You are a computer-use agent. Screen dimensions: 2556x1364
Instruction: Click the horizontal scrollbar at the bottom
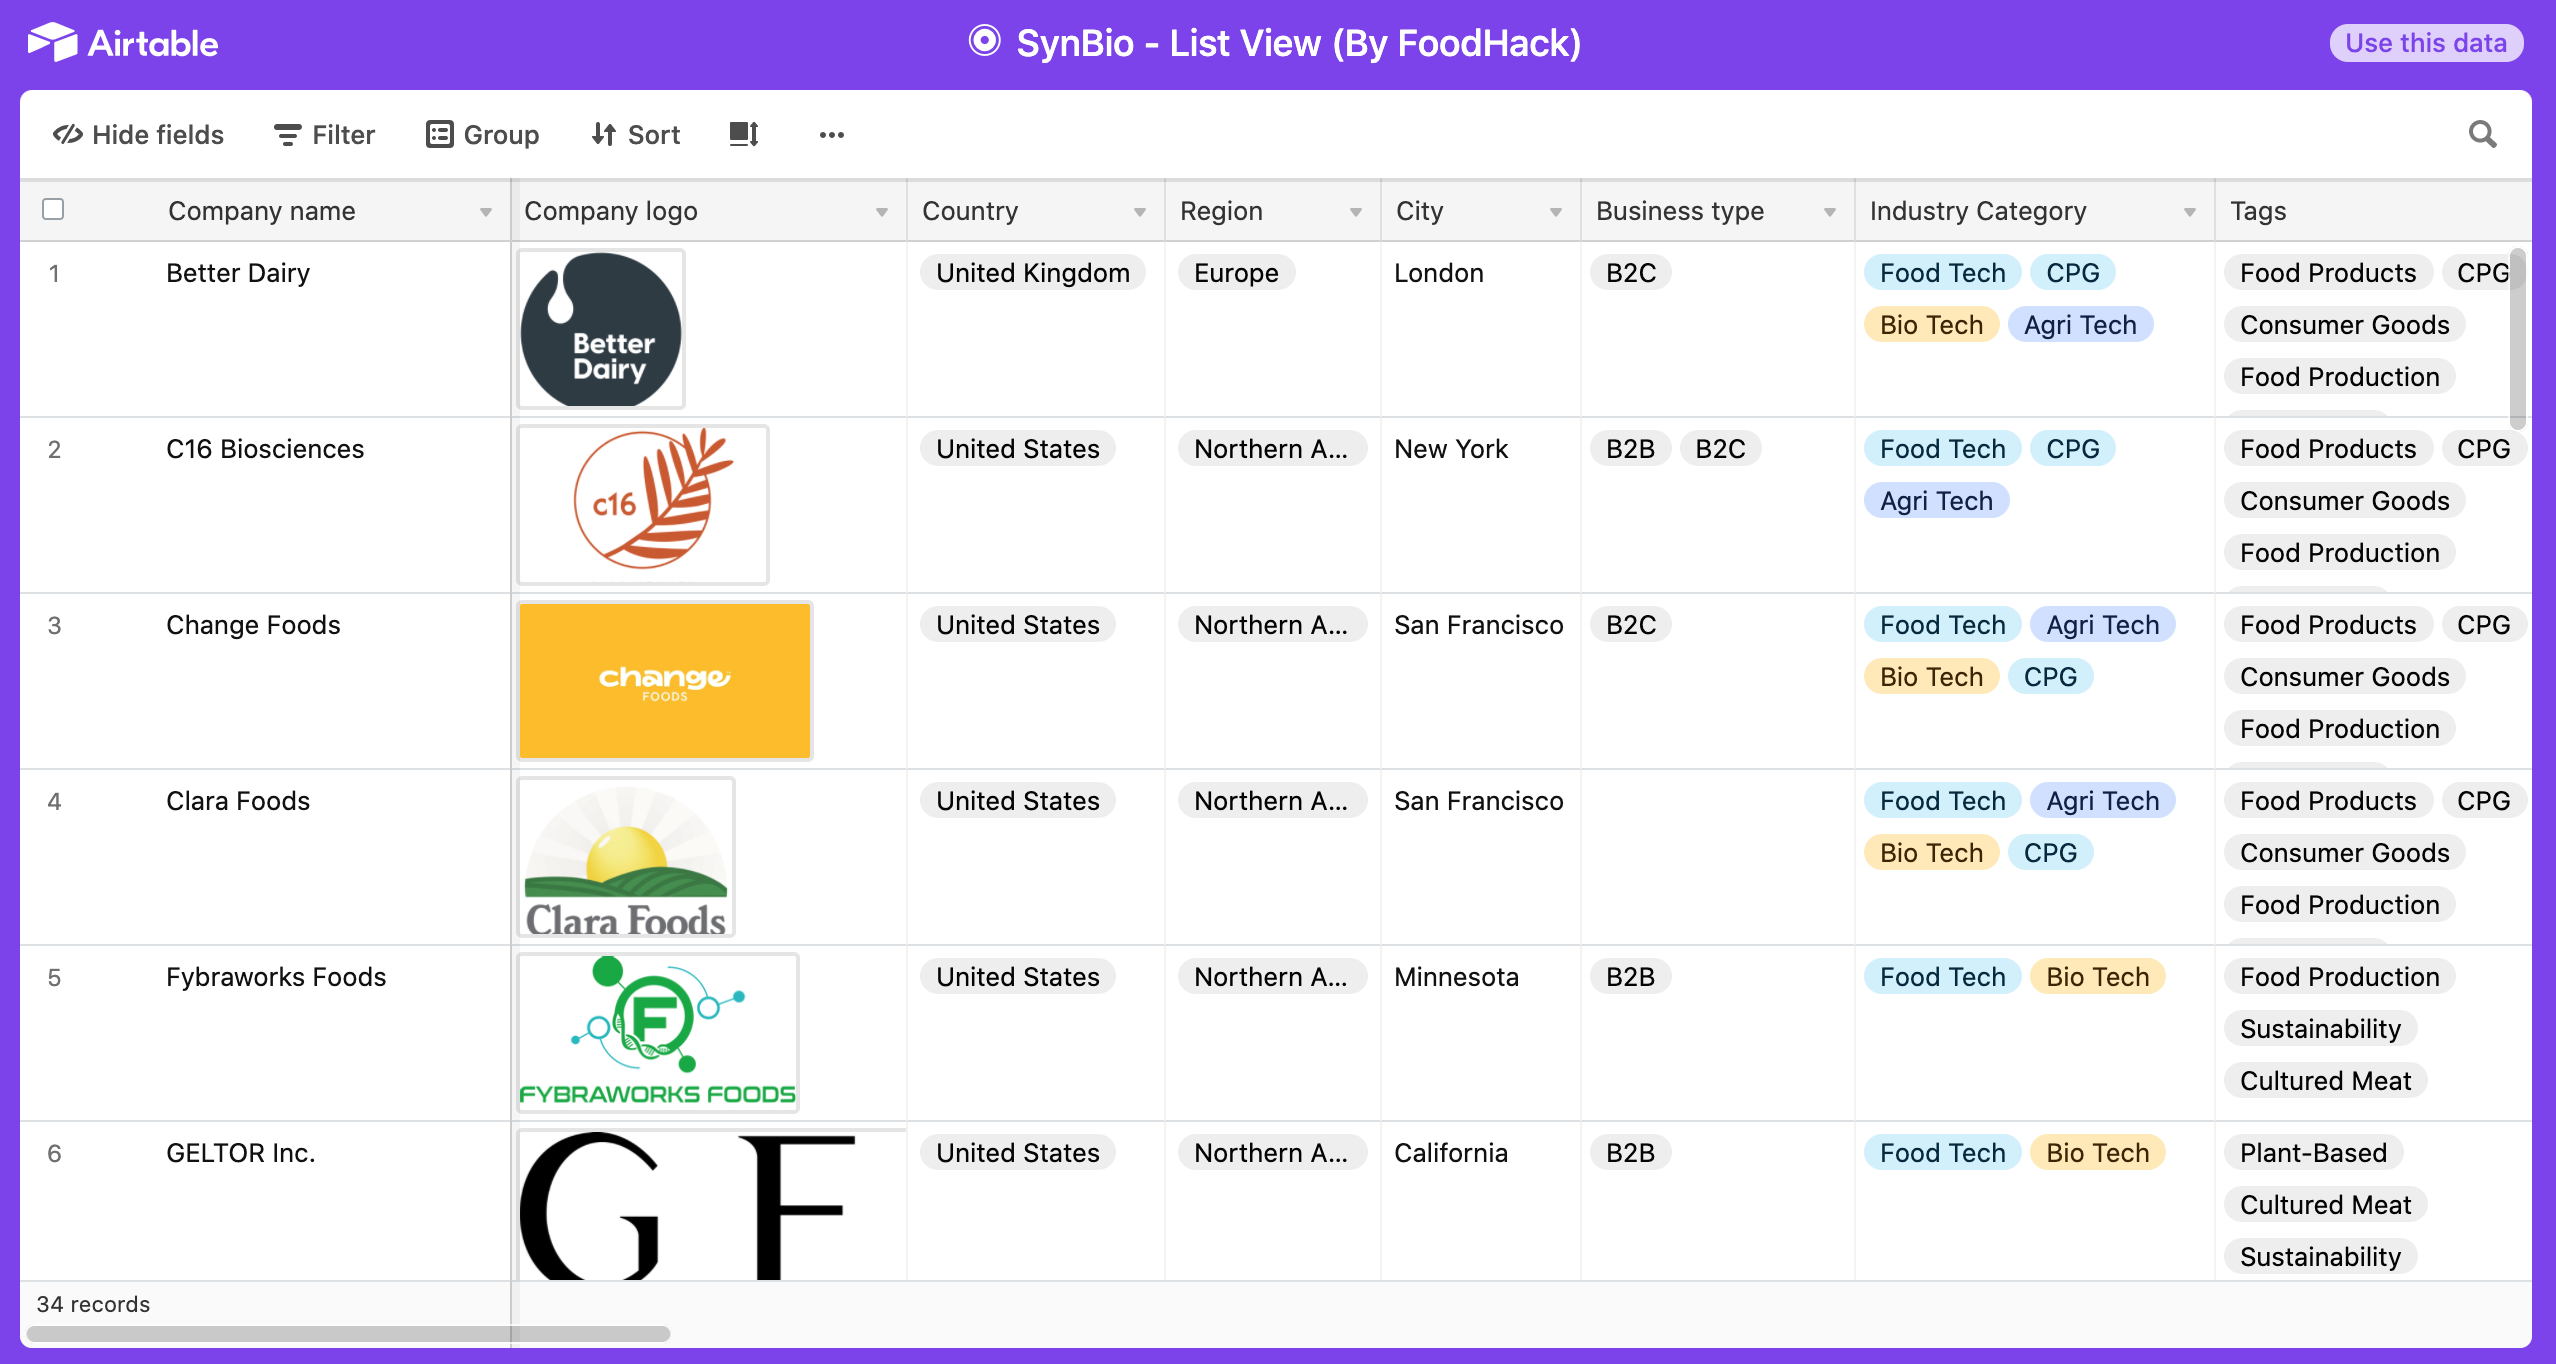coord(348,1334)
